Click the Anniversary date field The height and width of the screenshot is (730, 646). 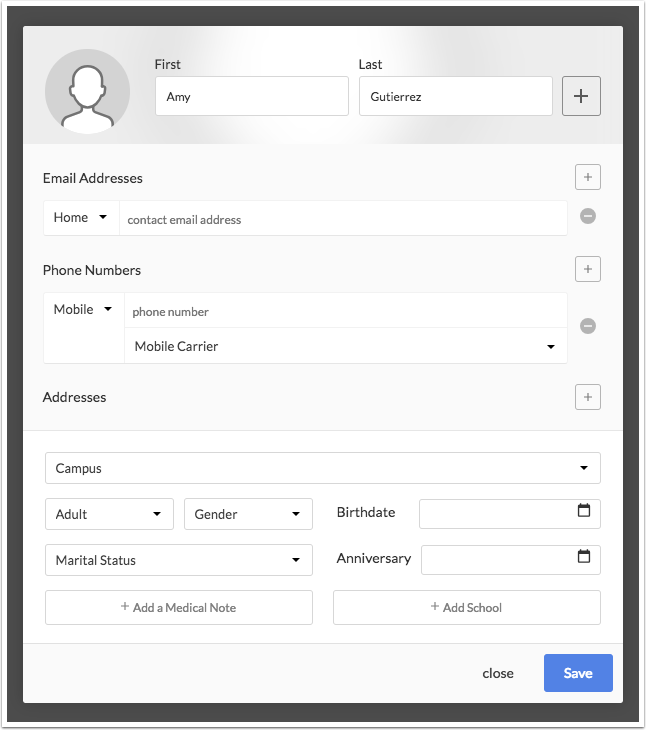tap(511, 560)
